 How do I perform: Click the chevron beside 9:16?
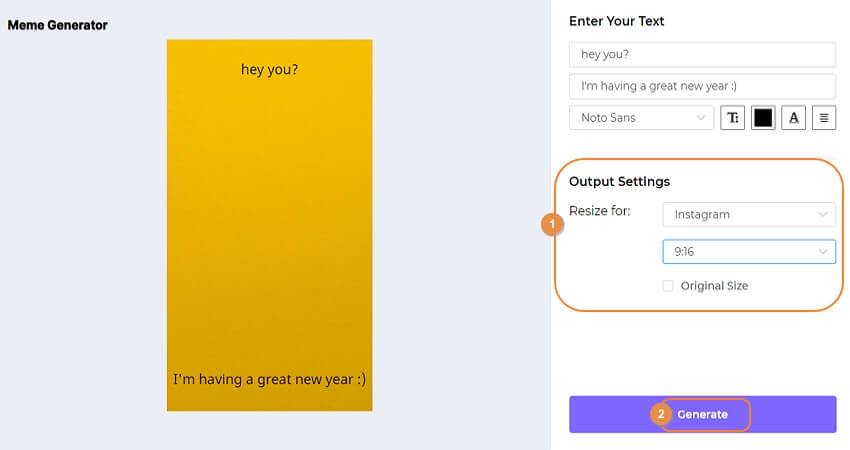pos(823,252)
